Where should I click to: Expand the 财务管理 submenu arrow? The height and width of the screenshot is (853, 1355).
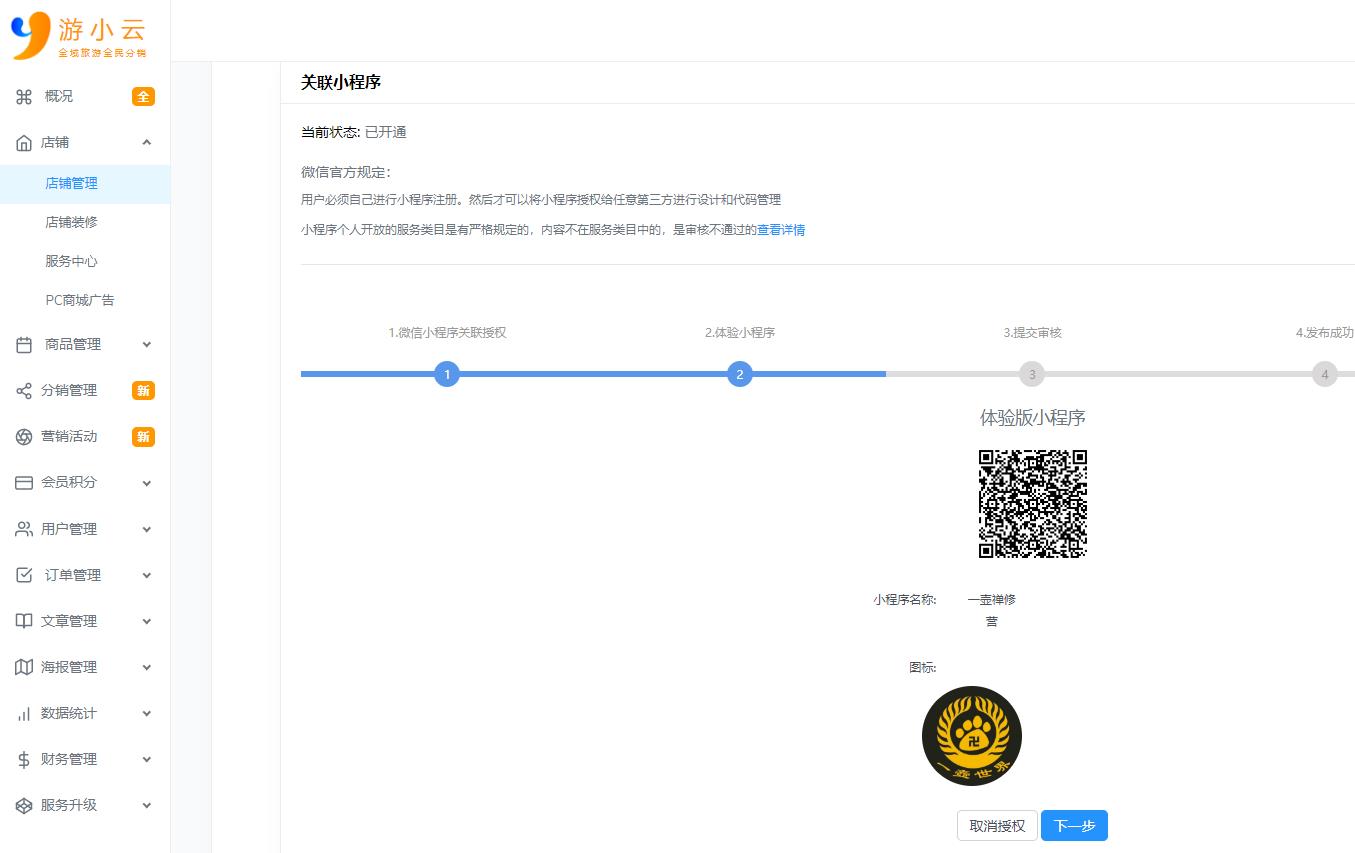[147, 759]
